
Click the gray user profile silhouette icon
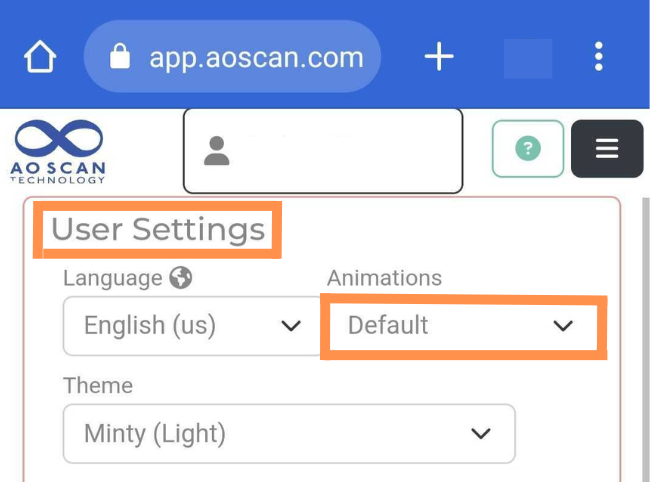point(216,151)
